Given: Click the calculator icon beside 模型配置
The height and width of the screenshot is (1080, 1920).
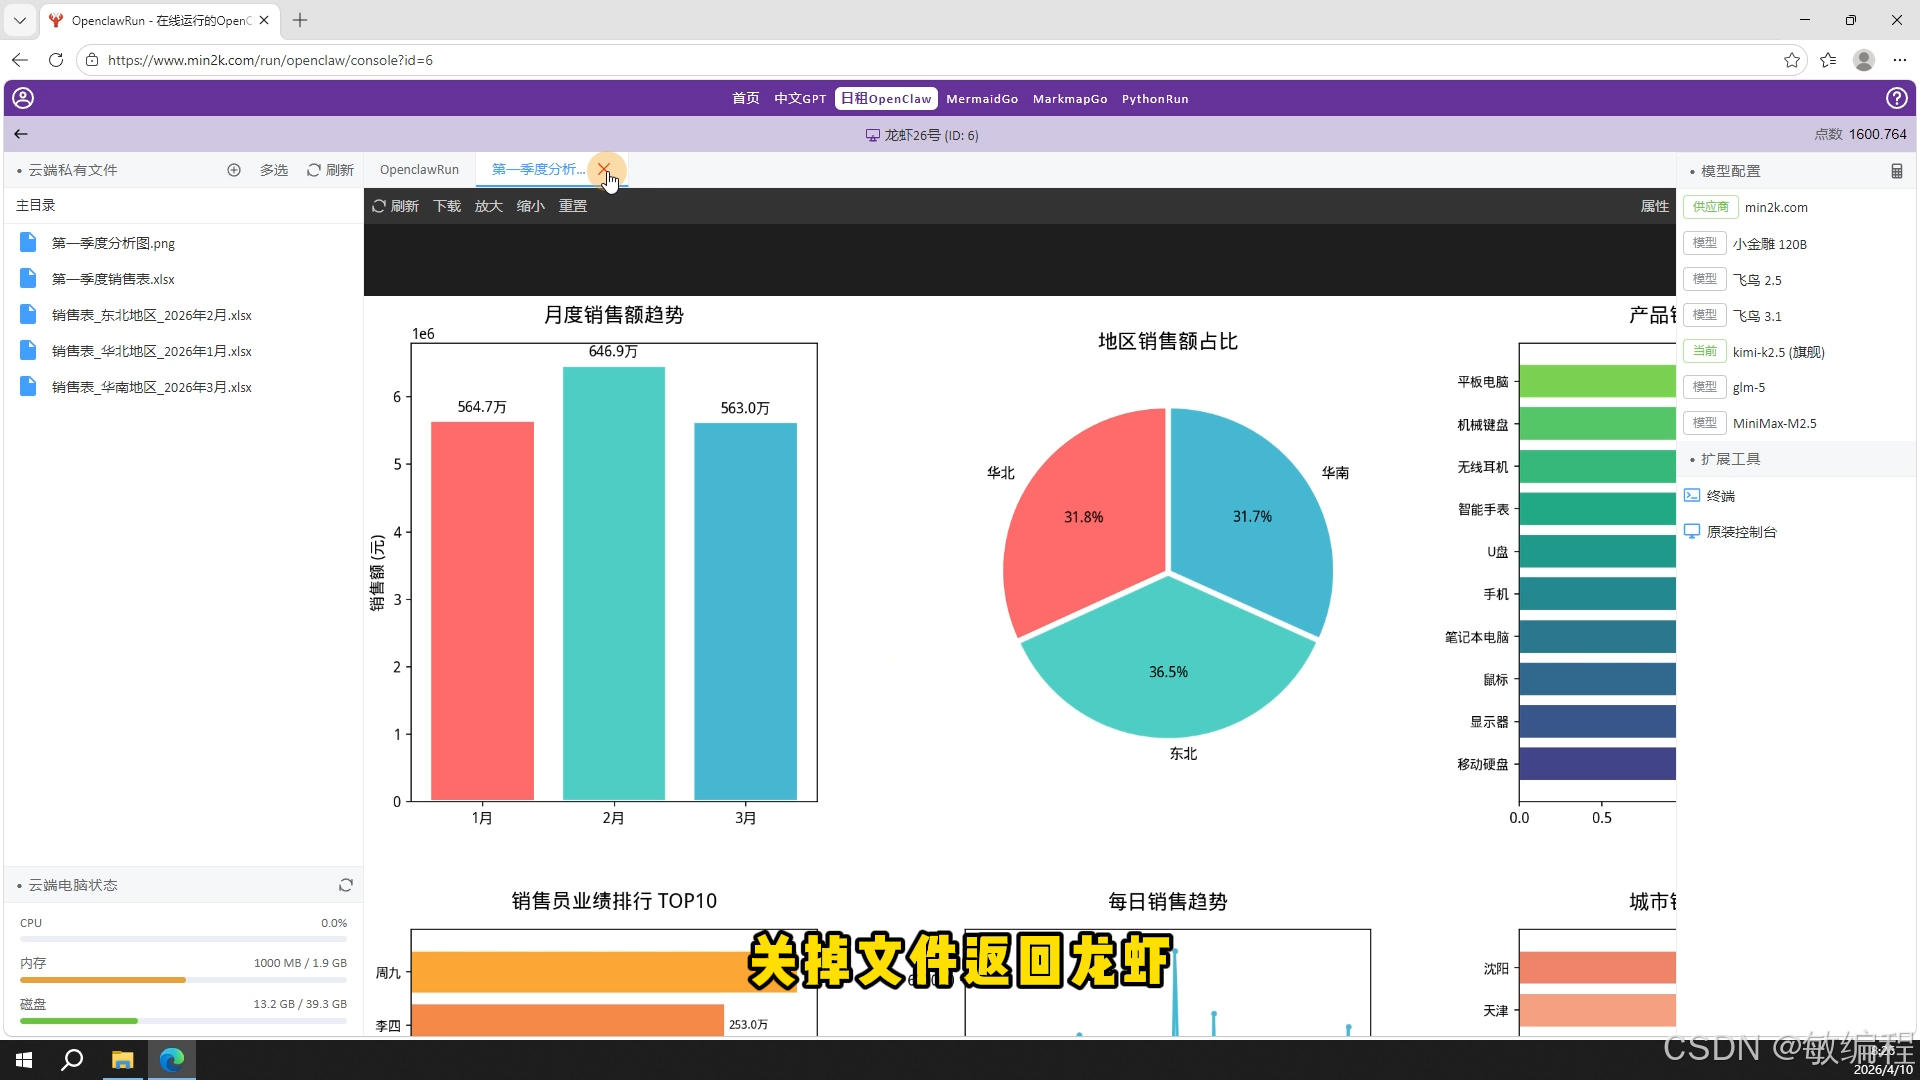Looking at the screenshot, I should pos(1897,170).
